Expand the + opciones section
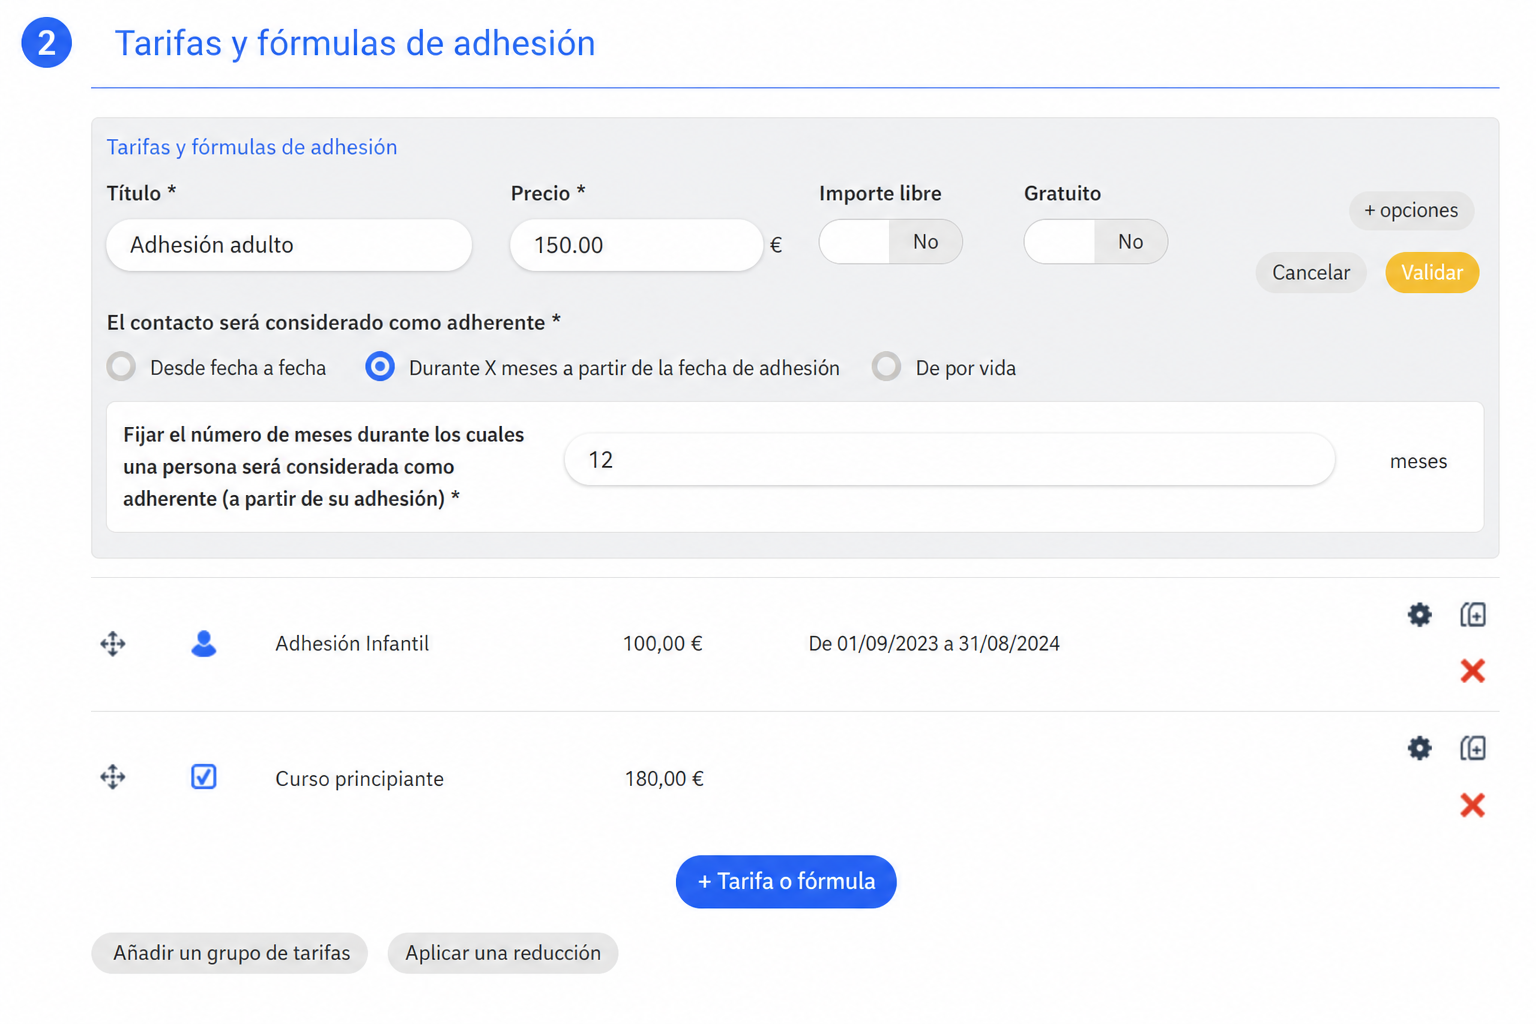 [x=1411, y=210]
